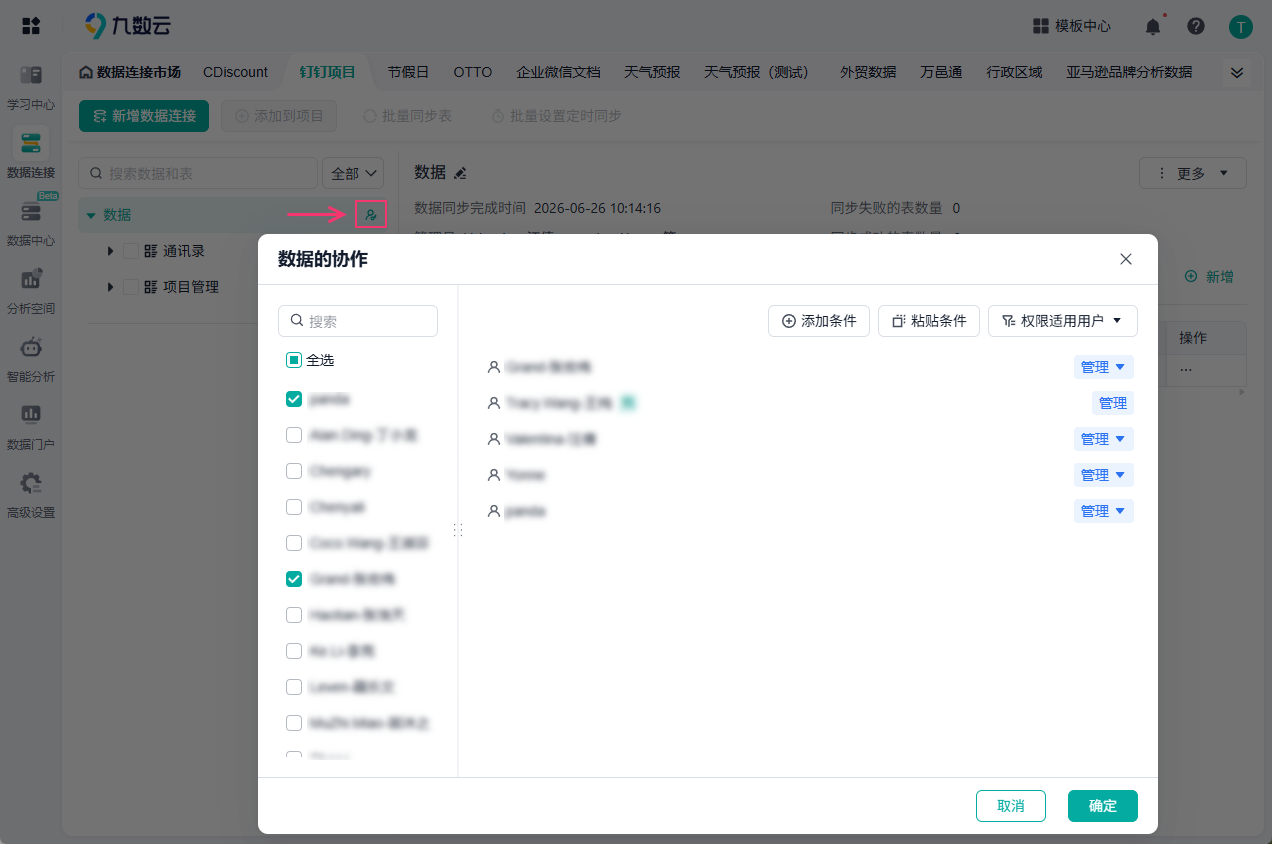Confirm with 确定 button

1103,806
